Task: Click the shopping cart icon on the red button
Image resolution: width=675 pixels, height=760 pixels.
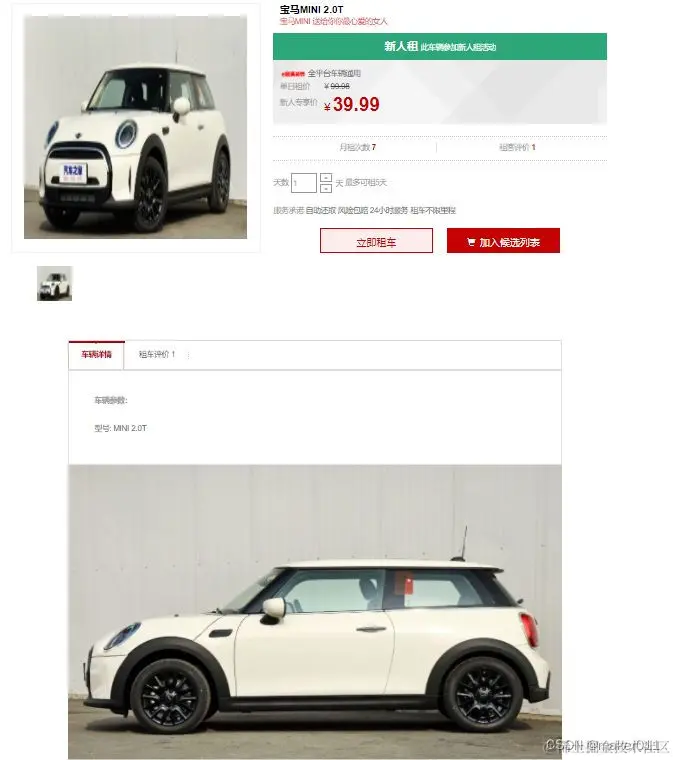Action: [471, 242]
